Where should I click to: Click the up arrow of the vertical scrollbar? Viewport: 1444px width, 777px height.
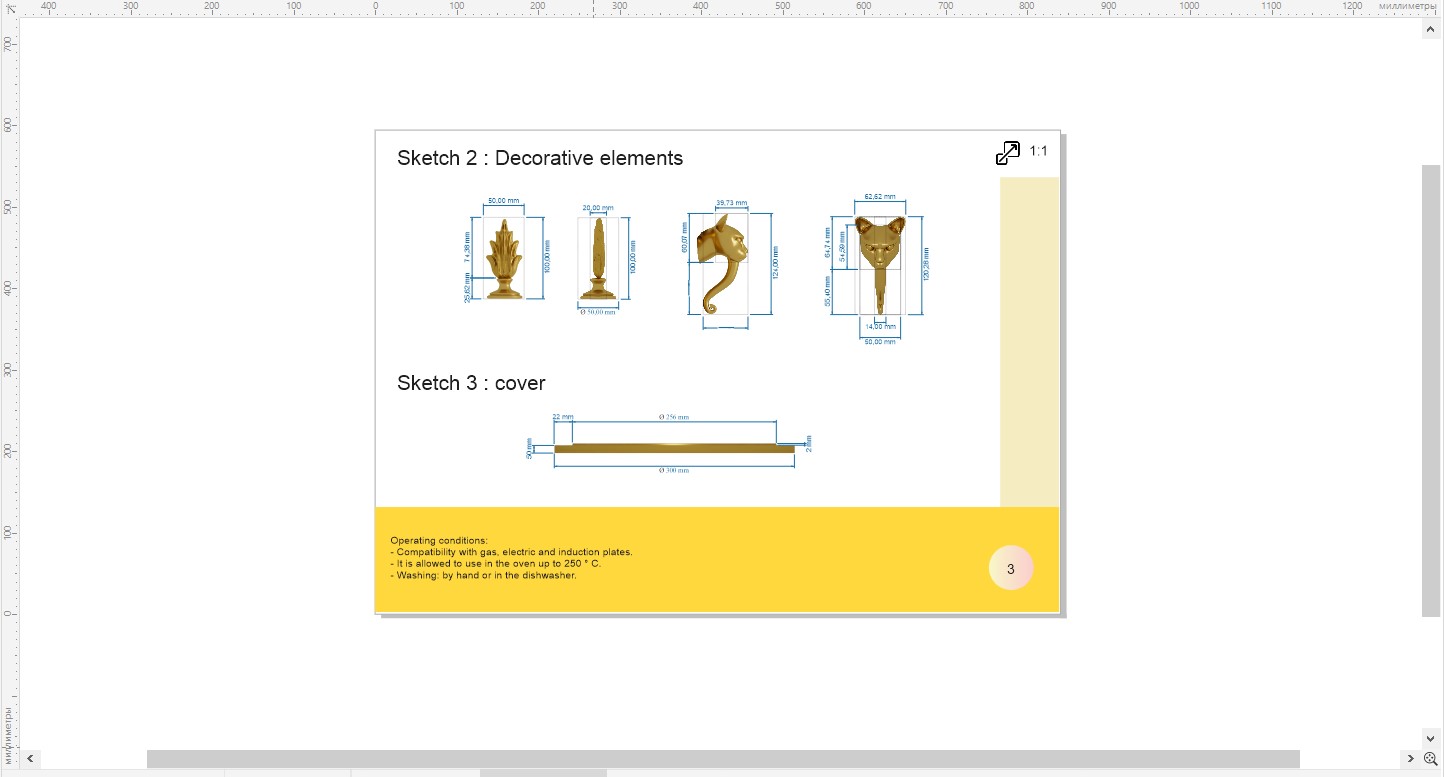click(1430, 27)
